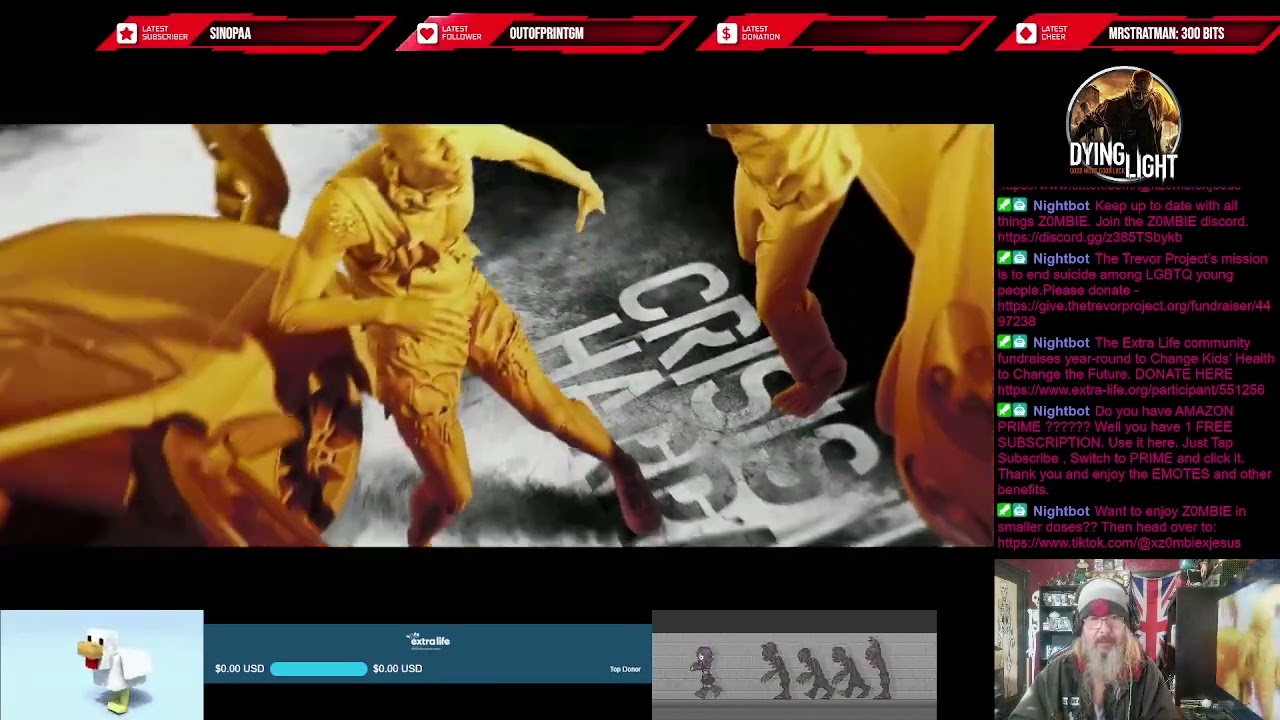Open the tiktok.com xz0mbiexjesus link
The image size is (1280, 720).
[1119, 543]
